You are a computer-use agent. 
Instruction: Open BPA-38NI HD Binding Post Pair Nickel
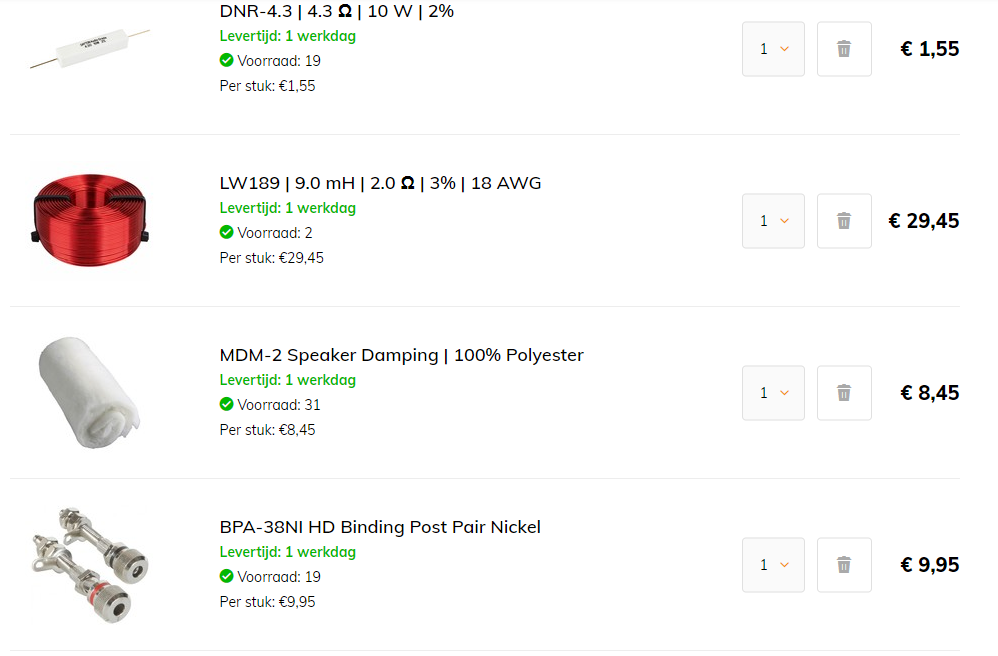[x=380, y=527]
